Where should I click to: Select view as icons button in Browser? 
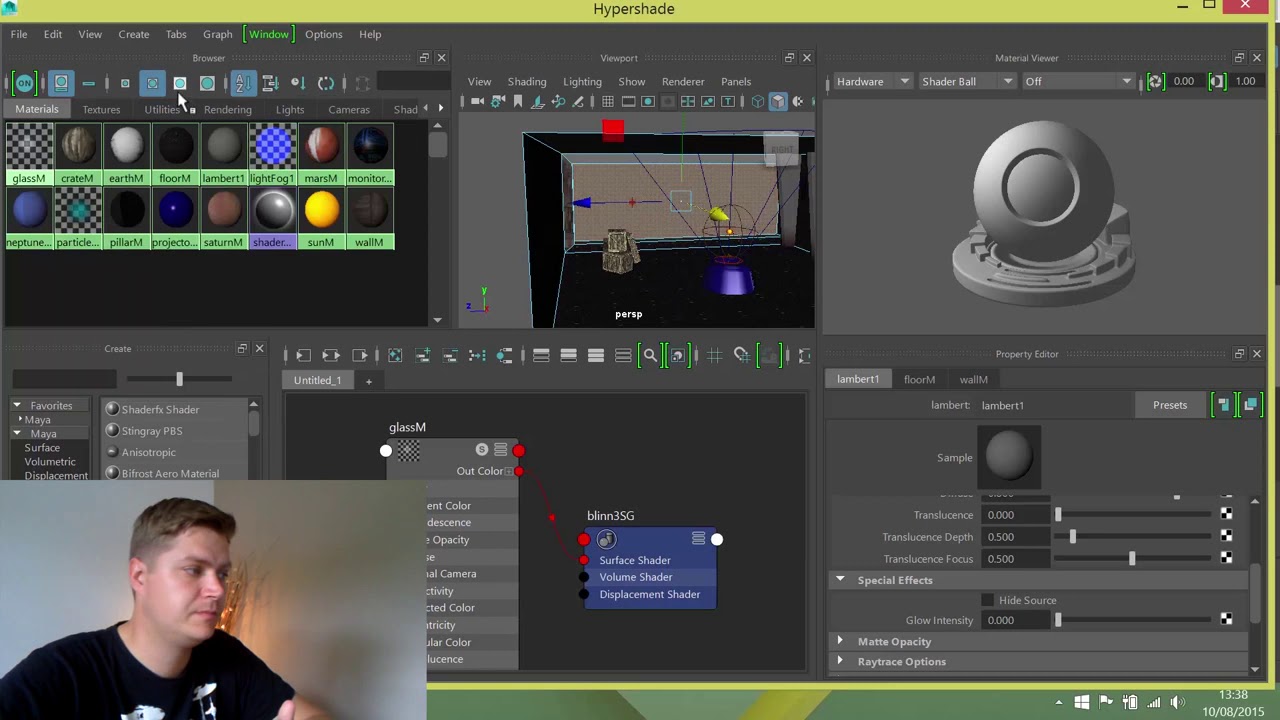(x=61, y=83)
